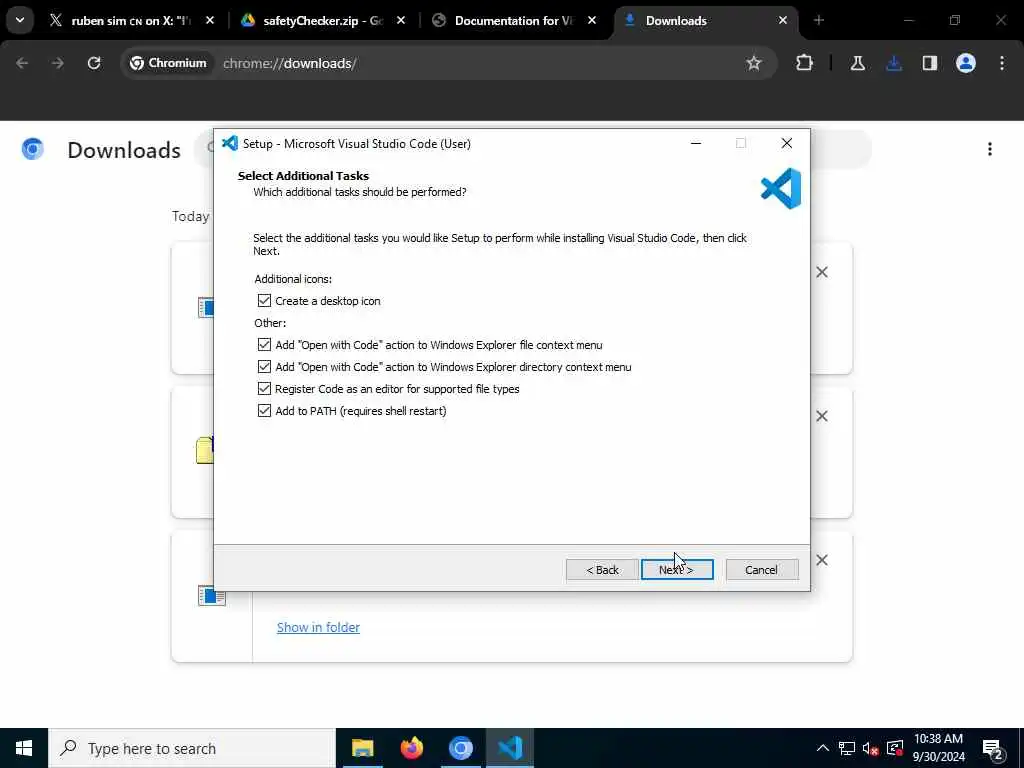Toggle "Open with Code" file context menu checkbox
Image resolution: width=1024 pixels, height=768 pixels.
tap(264, 344)
